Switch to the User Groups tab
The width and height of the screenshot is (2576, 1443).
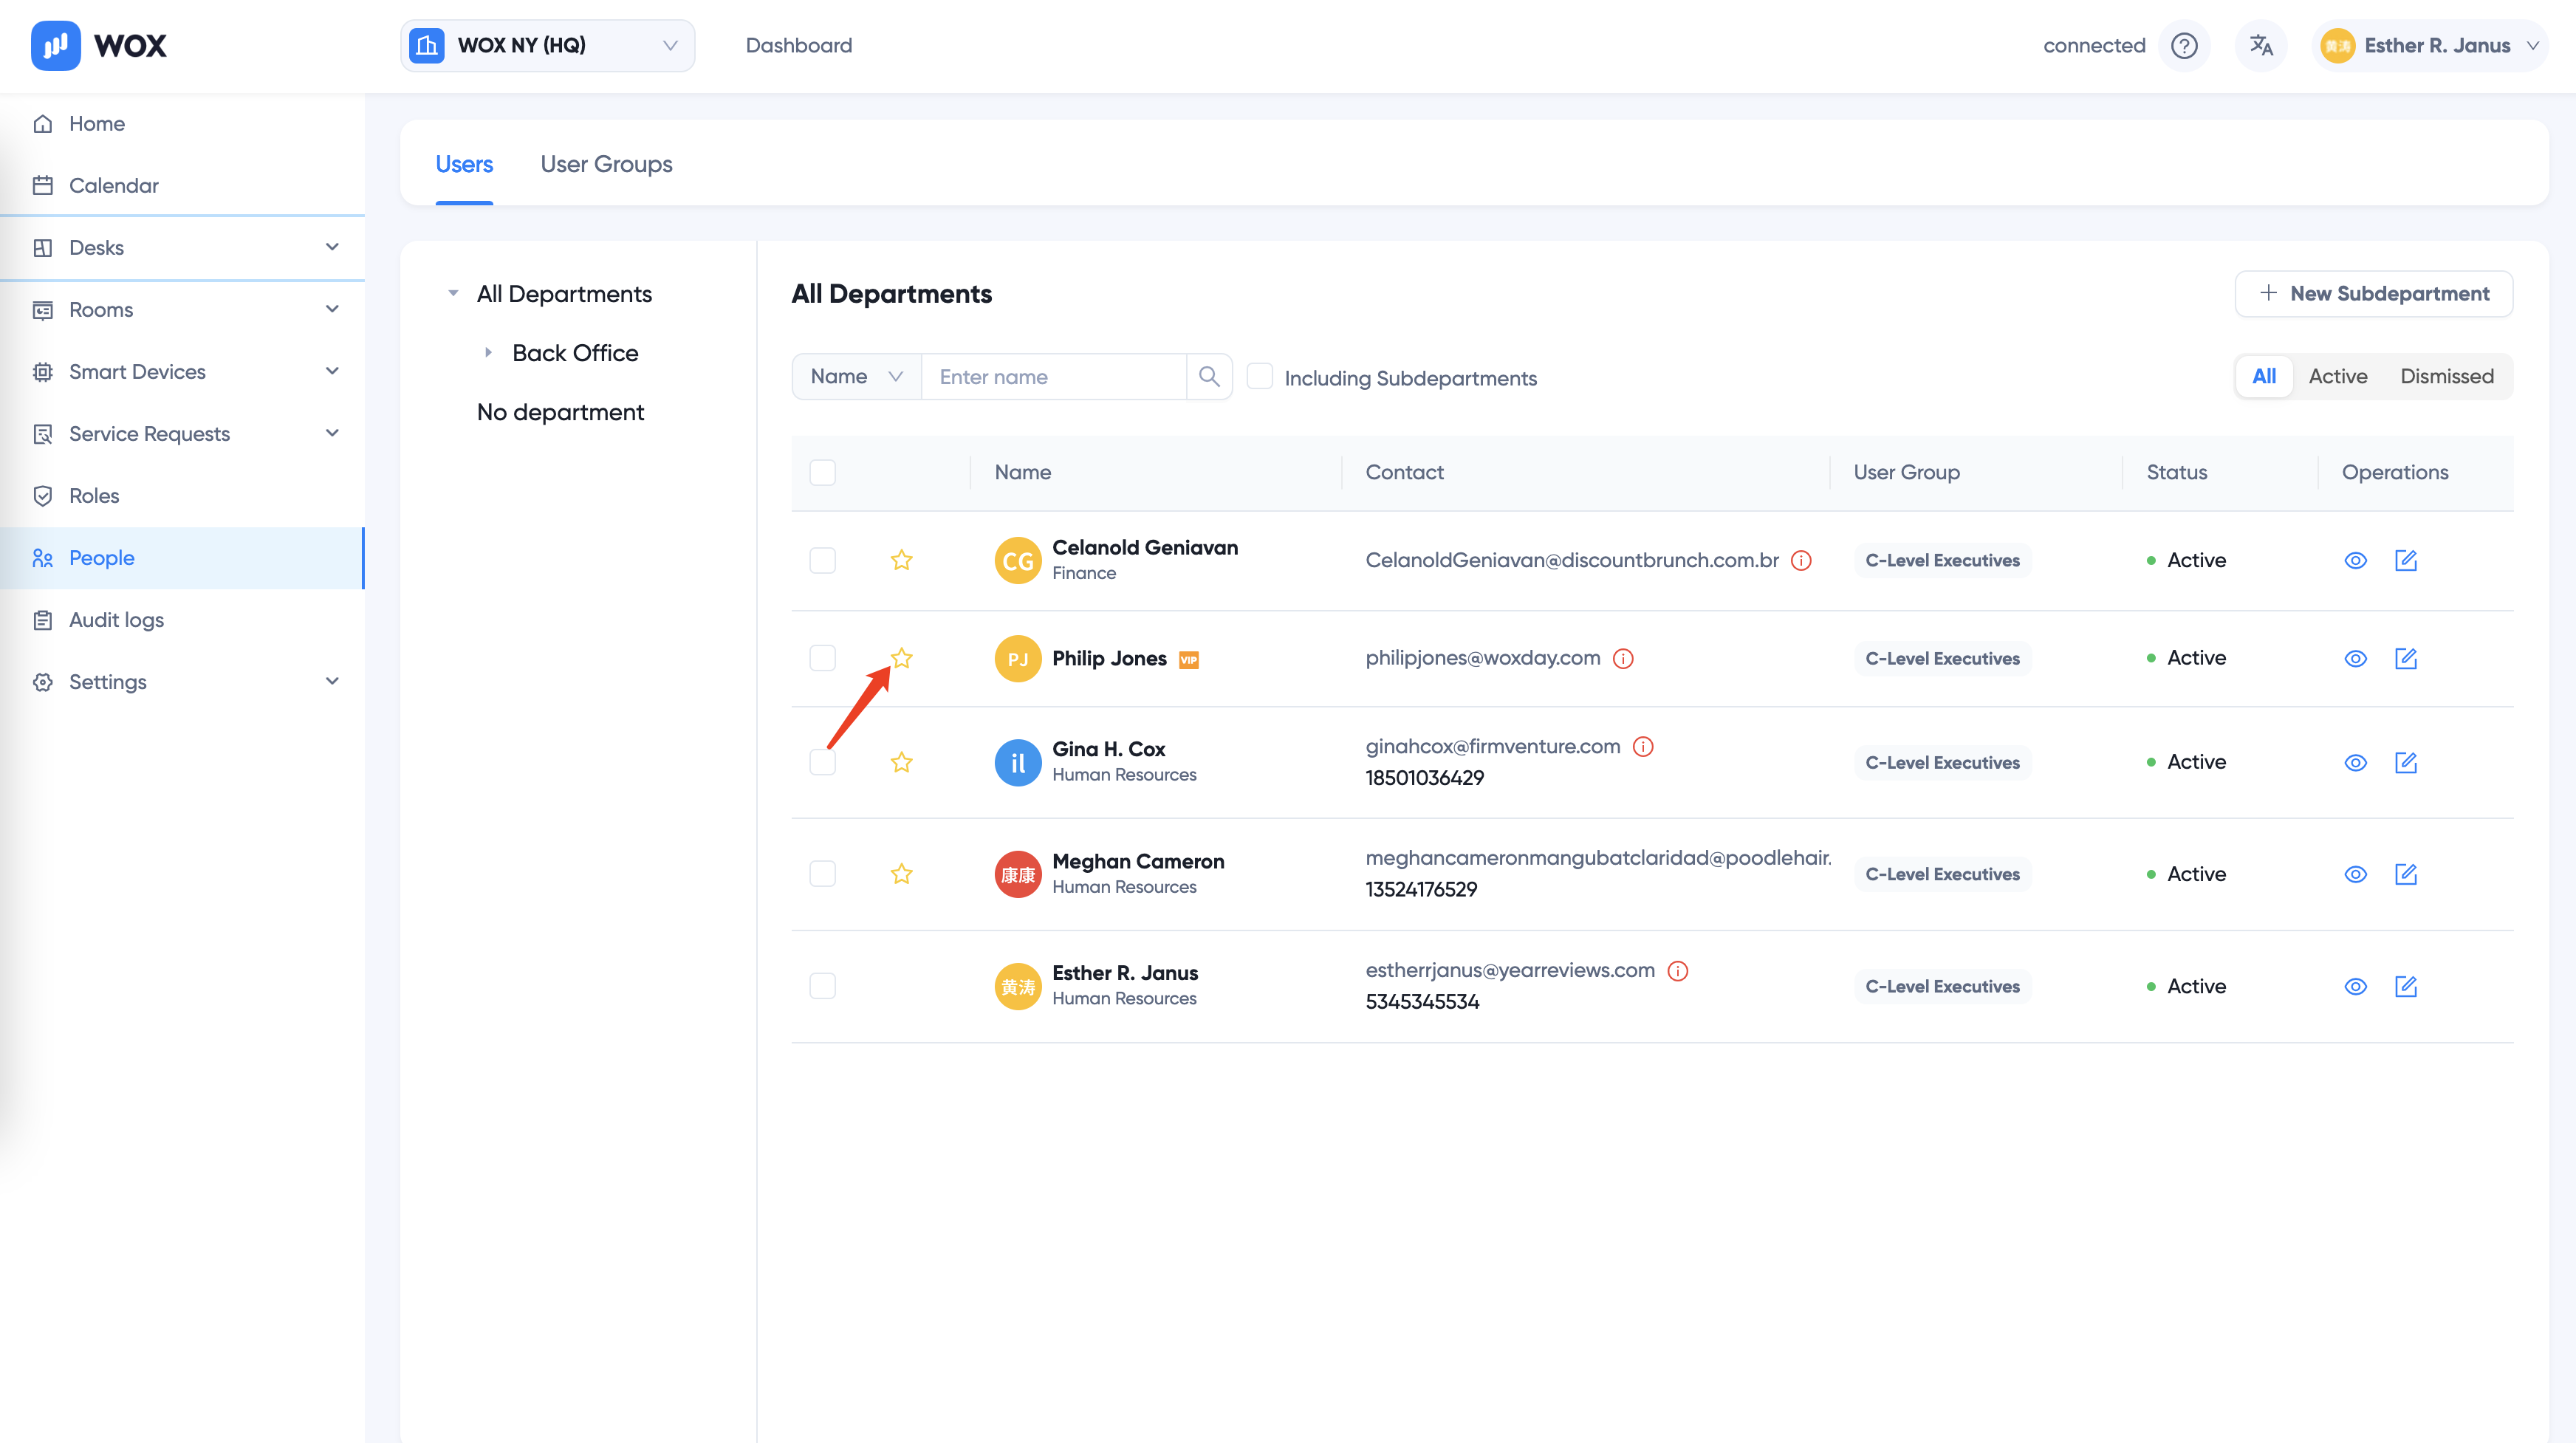point(606,164)
